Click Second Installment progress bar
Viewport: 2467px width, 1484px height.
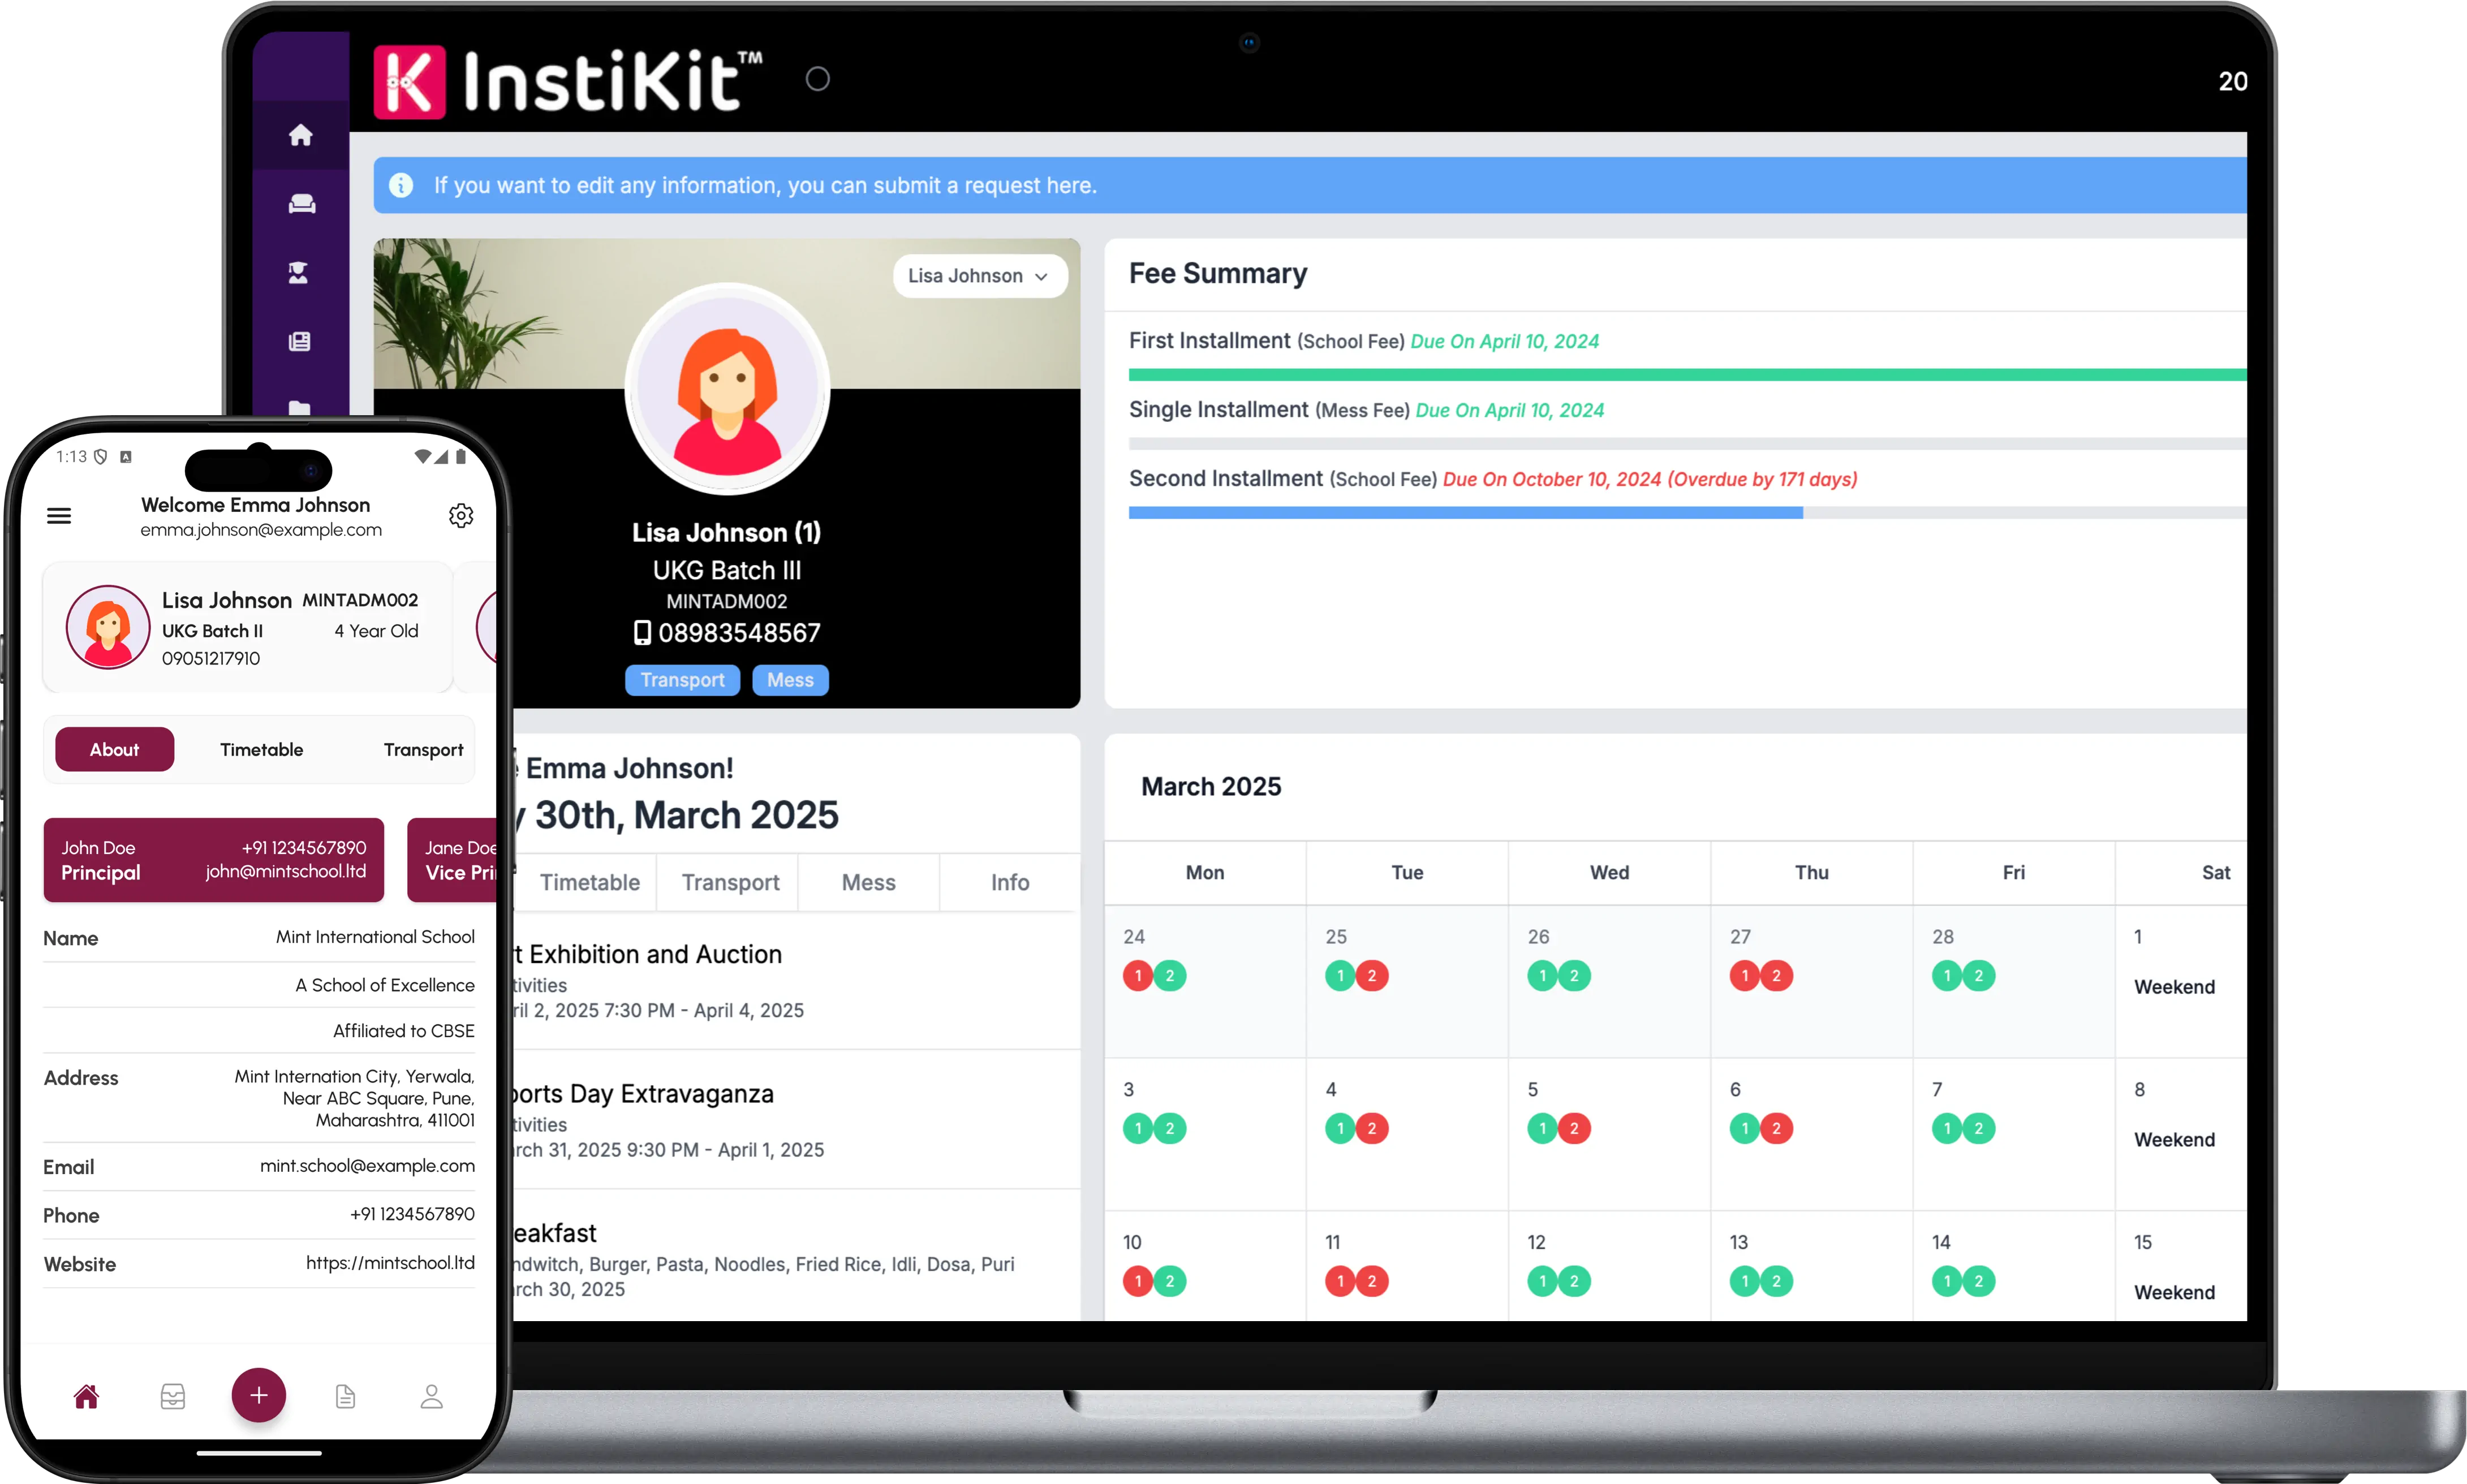click(x=1687, y=513)
